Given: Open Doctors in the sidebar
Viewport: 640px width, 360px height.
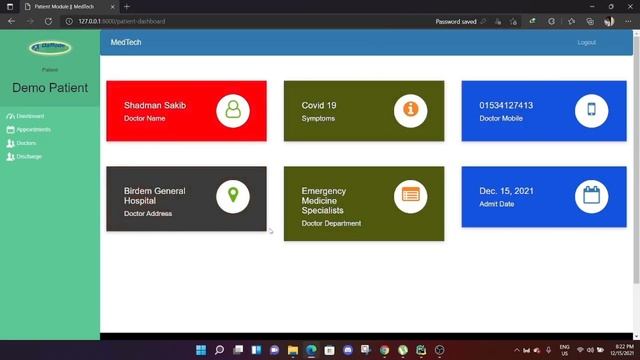Looking at the screenshot, I should point(21,143).
